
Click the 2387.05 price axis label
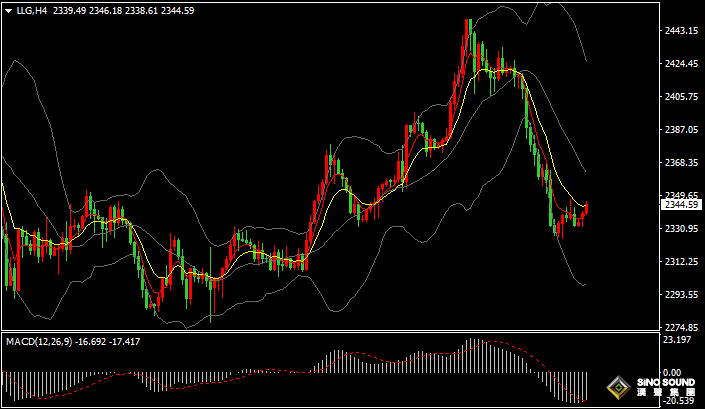click(681, 130)
